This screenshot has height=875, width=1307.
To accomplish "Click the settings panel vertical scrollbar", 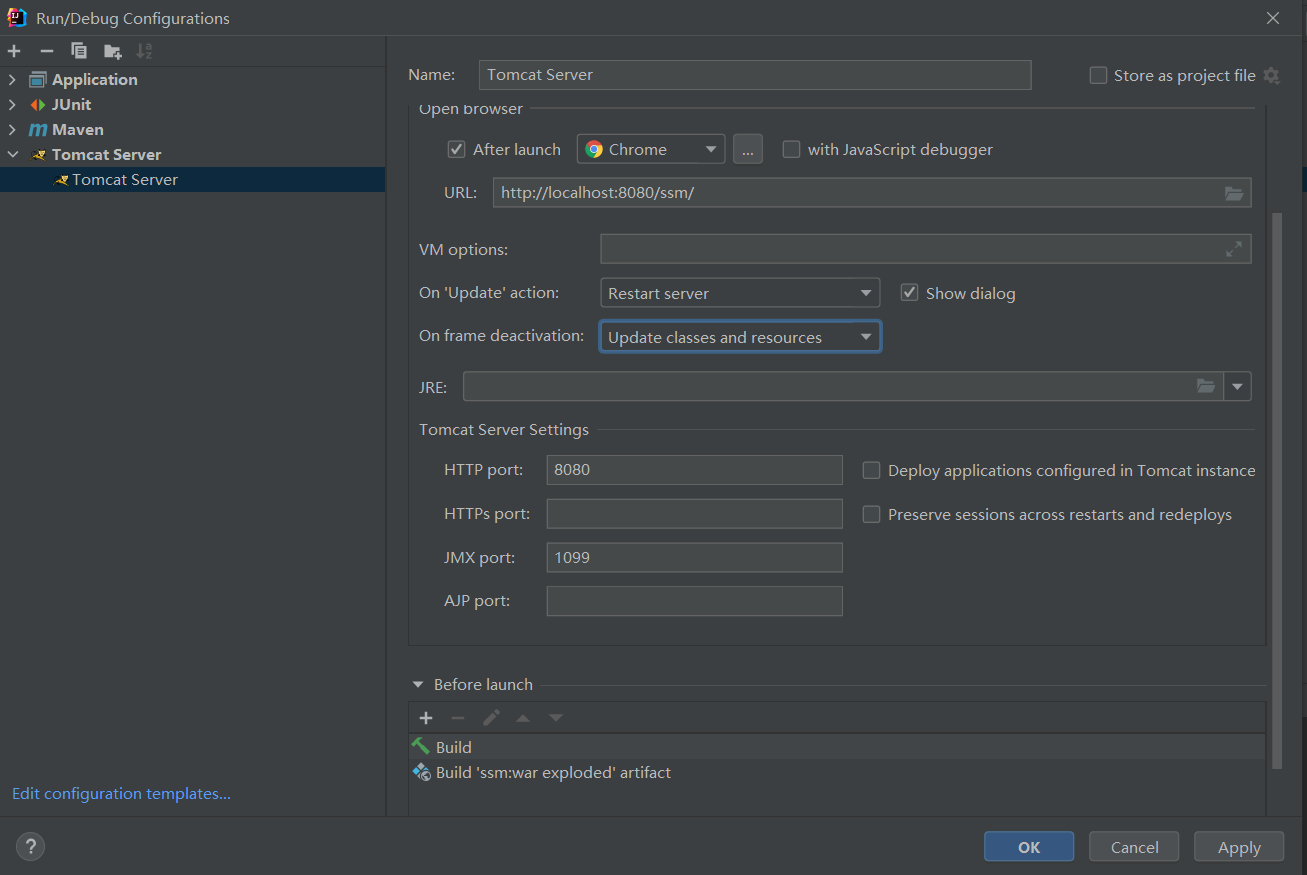I will (x=1276, y=490).
